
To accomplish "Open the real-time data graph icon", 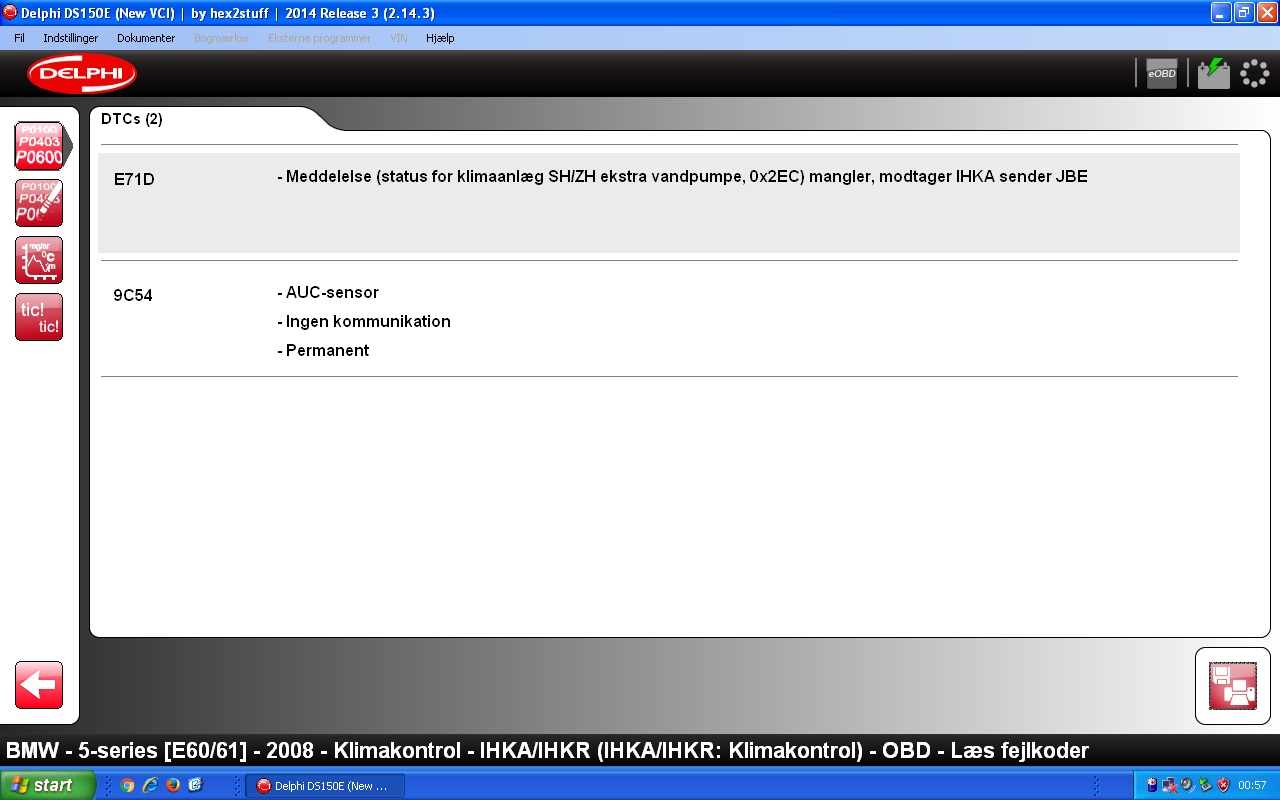I will (39, 260).
